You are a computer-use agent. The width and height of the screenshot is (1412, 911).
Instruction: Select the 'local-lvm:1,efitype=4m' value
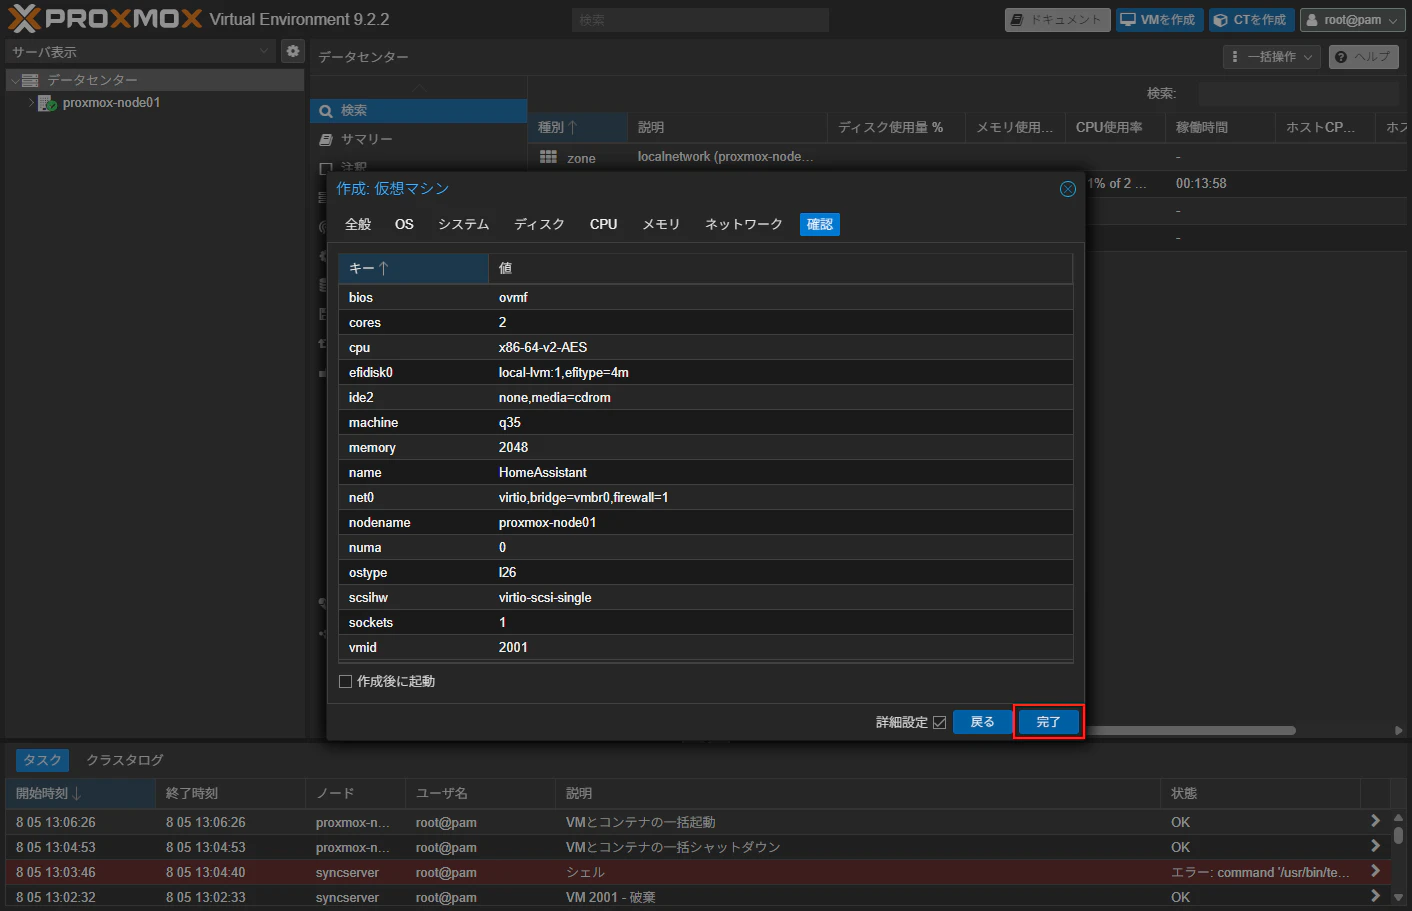[564, 372]
